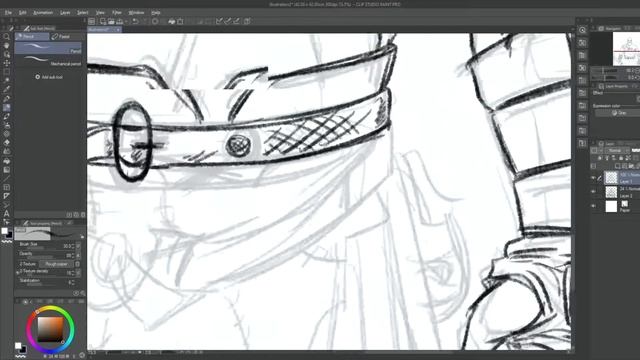Select the Decoration tool
This screenshot has width=640, height=360.
point(7,134)
